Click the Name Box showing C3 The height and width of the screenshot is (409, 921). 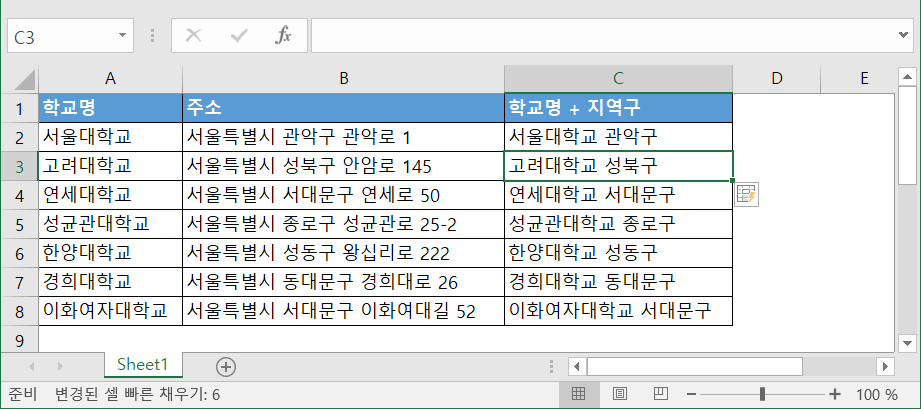tap(62, 36)
